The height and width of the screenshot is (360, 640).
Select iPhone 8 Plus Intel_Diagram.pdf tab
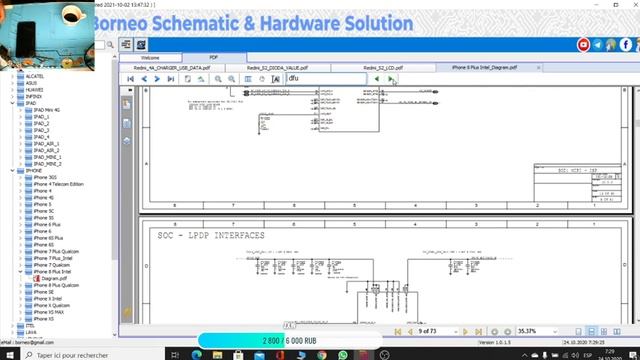484,67
